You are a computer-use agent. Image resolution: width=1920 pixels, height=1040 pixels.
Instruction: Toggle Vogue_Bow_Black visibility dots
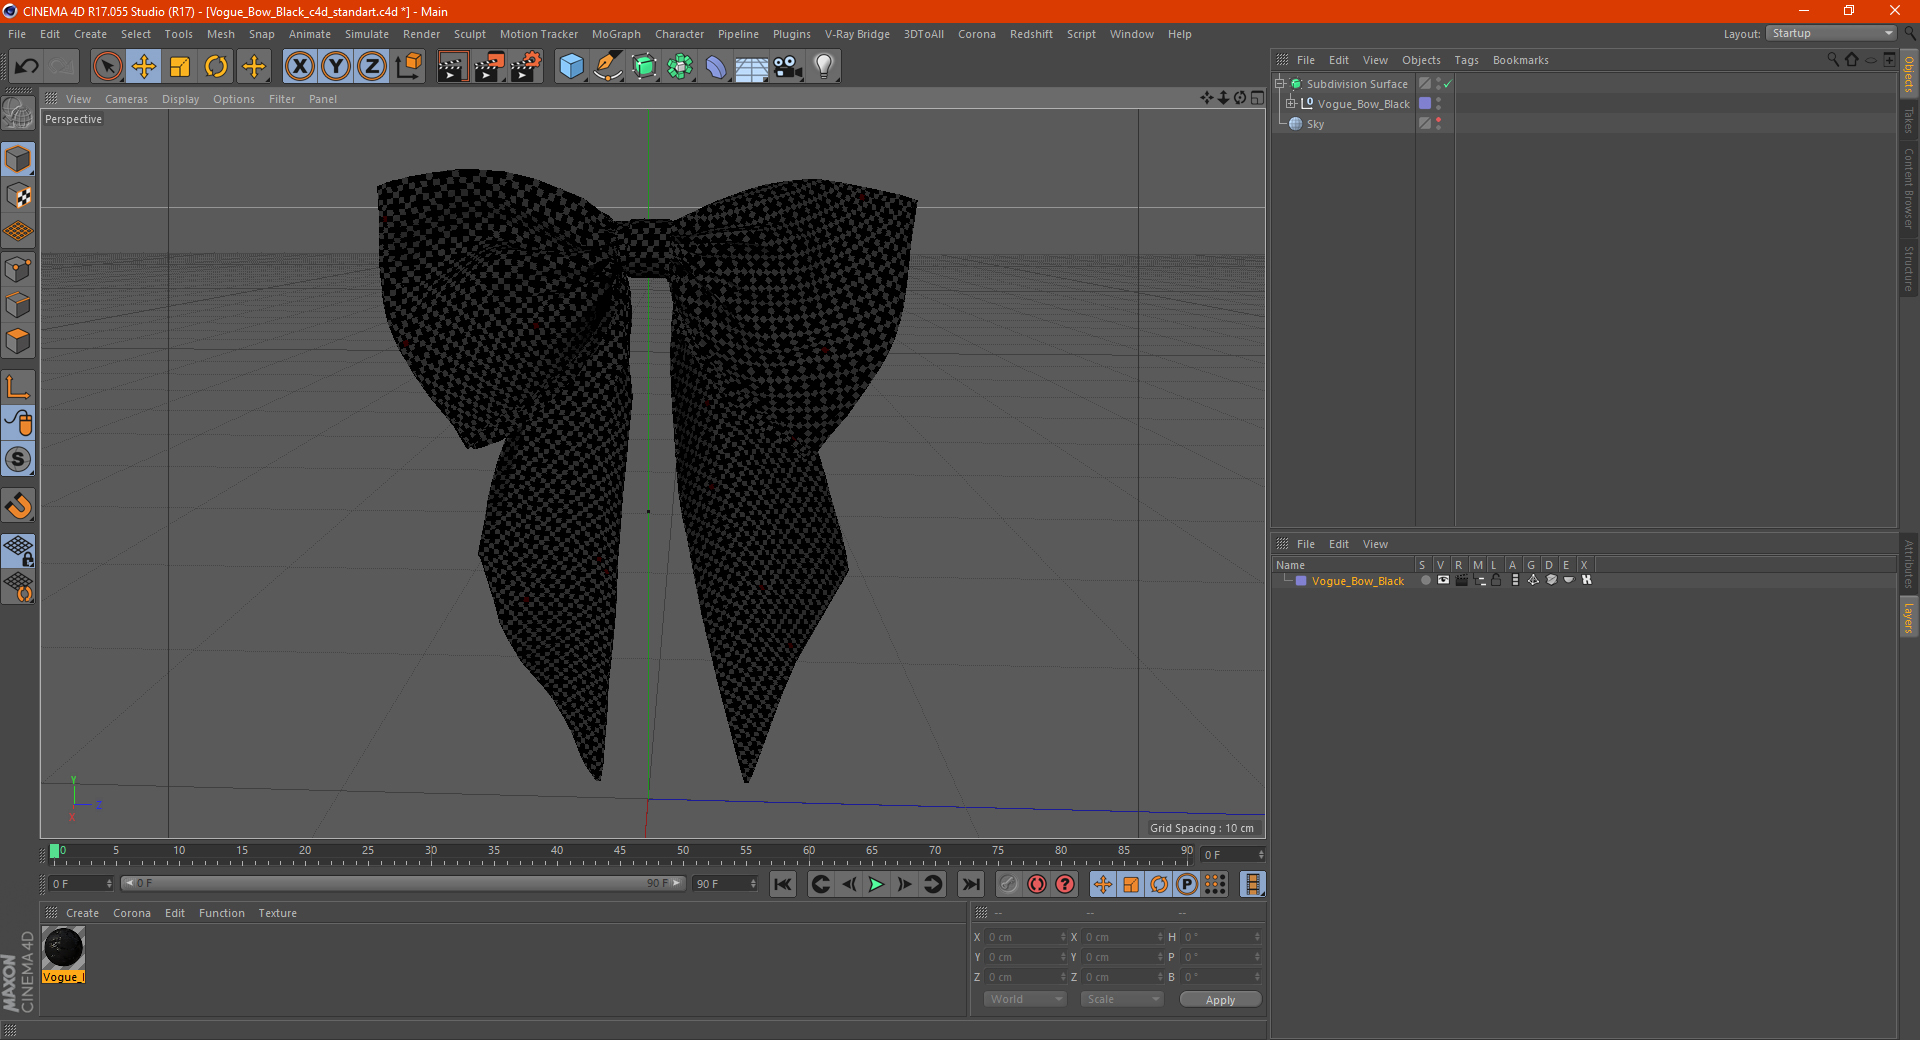click(x=1438, y=103)
